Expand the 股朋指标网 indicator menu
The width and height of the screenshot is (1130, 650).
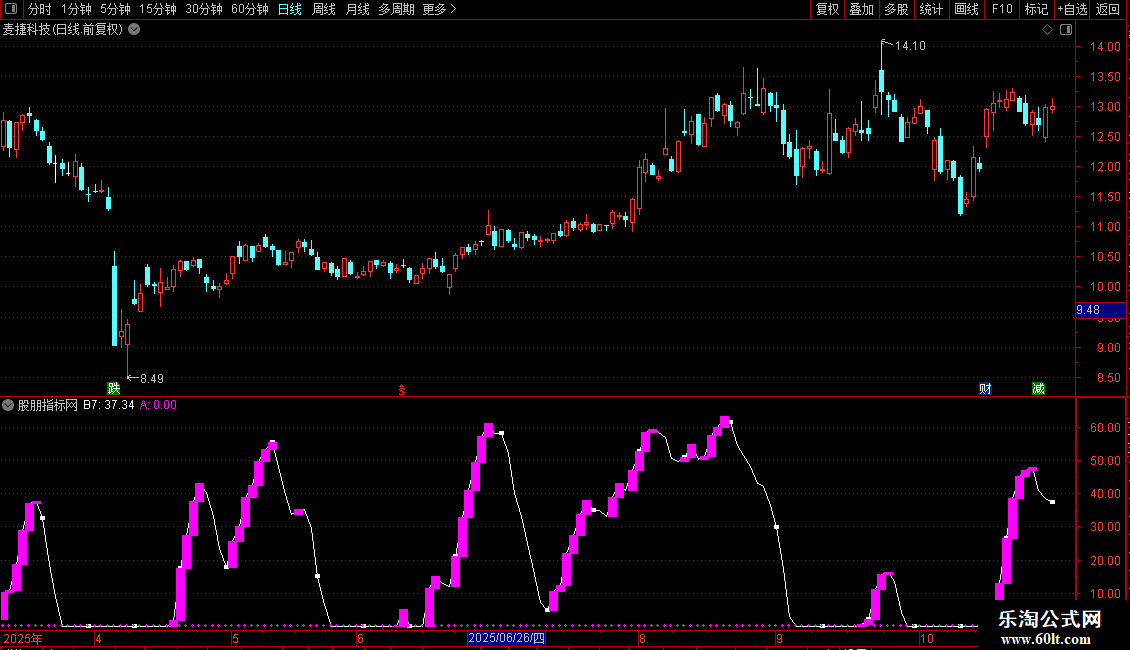[8, 405]
